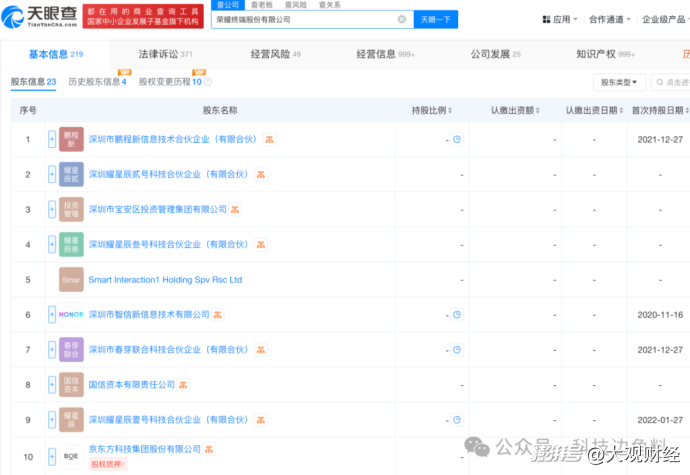Open link 深圳耀星辰叁号科技合伙企业
The width and height of the screenshot is (690, 475).
click(x=169, y=244)
